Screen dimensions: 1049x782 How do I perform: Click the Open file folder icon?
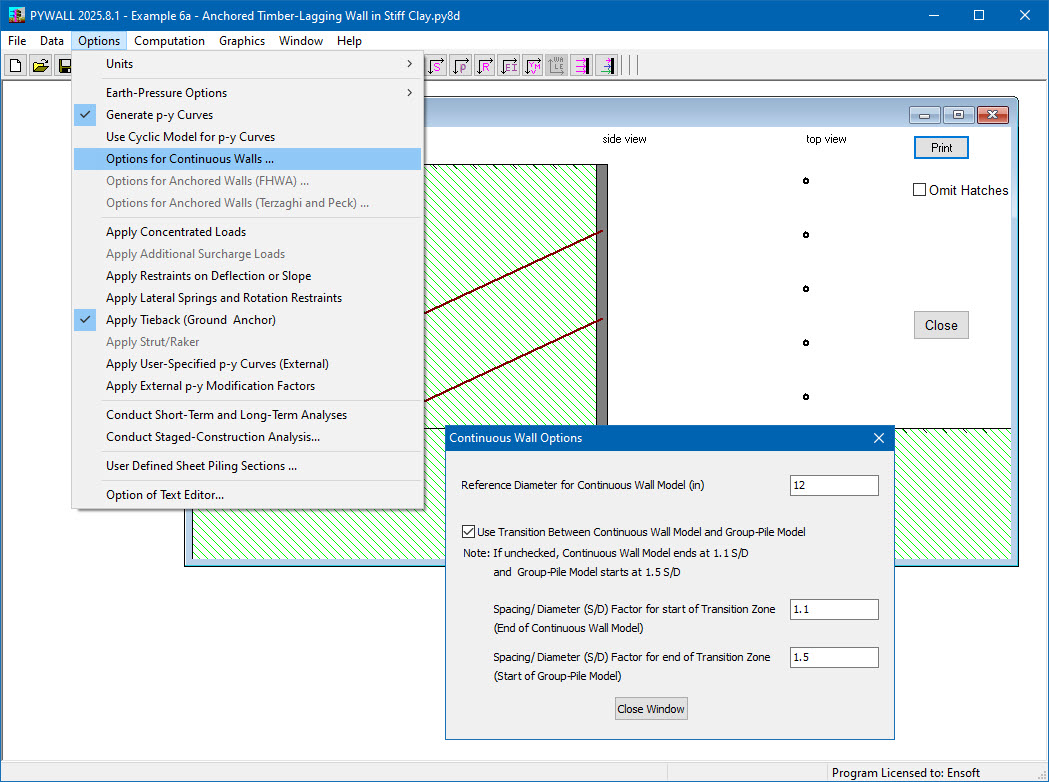[40, 66]
